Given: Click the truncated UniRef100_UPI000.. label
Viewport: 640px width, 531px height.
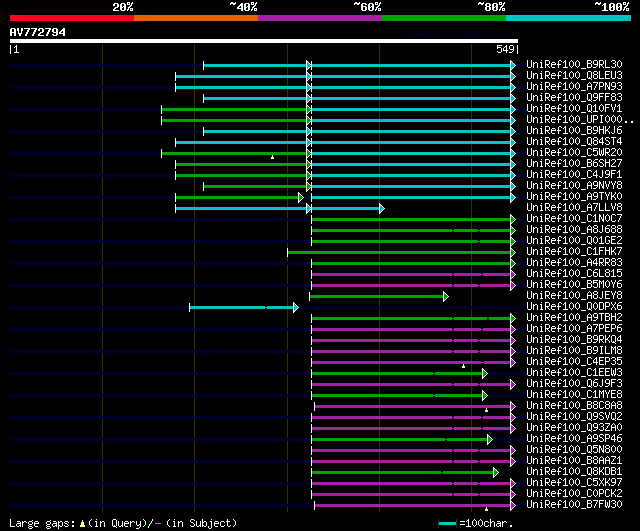Looking at the screenshot, I should (580, 120).
